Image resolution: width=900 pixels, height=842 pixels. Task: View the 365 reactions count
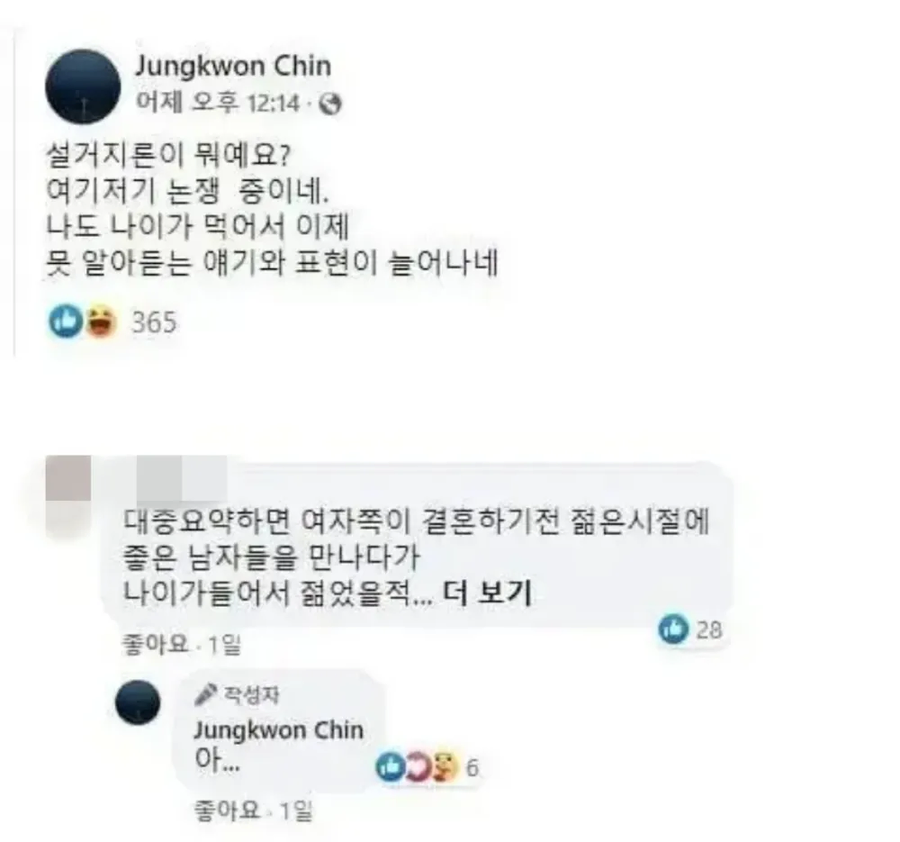pyautogui.click(x=154, y=322)
